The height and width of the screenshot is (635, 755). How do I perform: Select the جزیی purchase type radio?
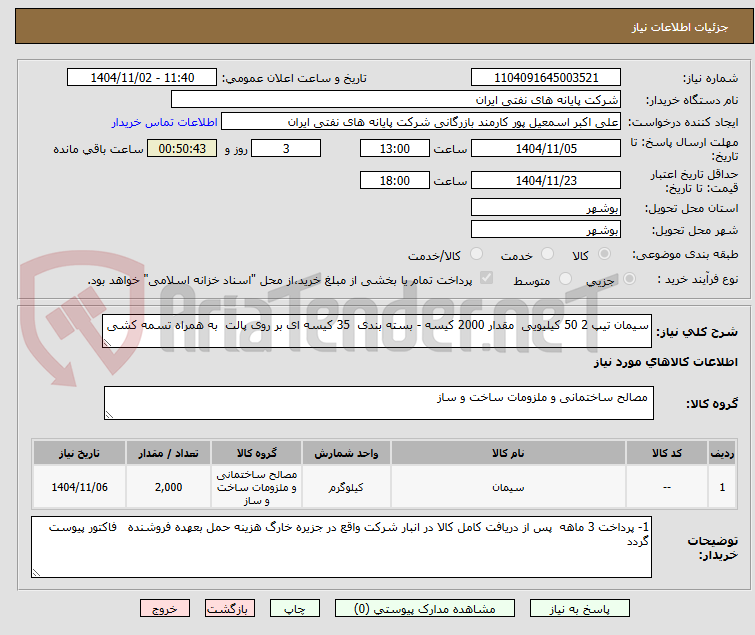point(629,279)
